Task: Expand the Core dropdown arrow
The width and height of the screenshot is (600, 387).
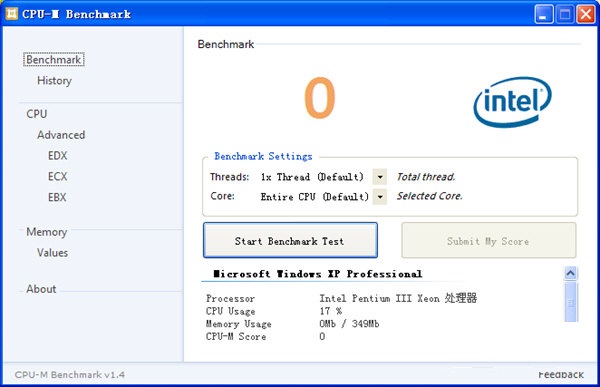Action: point(380,197)
